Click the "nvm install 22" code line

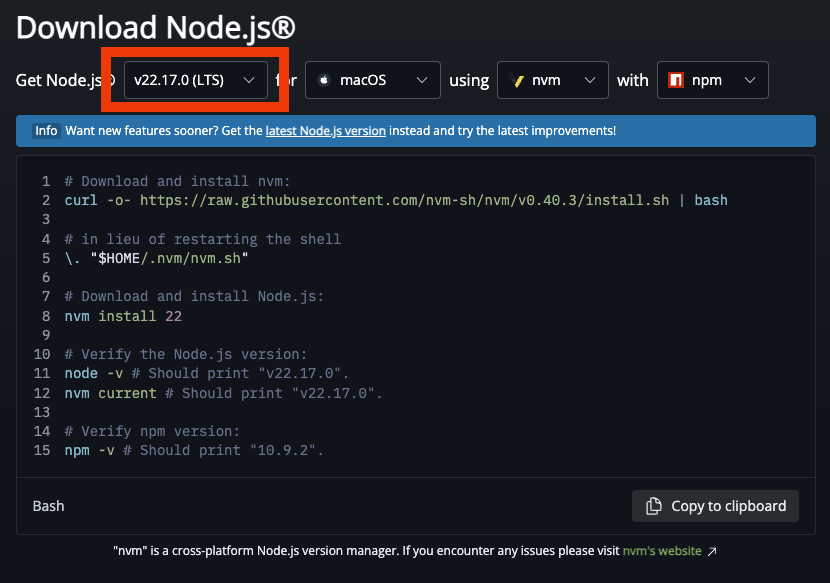[x=123, y=316]
